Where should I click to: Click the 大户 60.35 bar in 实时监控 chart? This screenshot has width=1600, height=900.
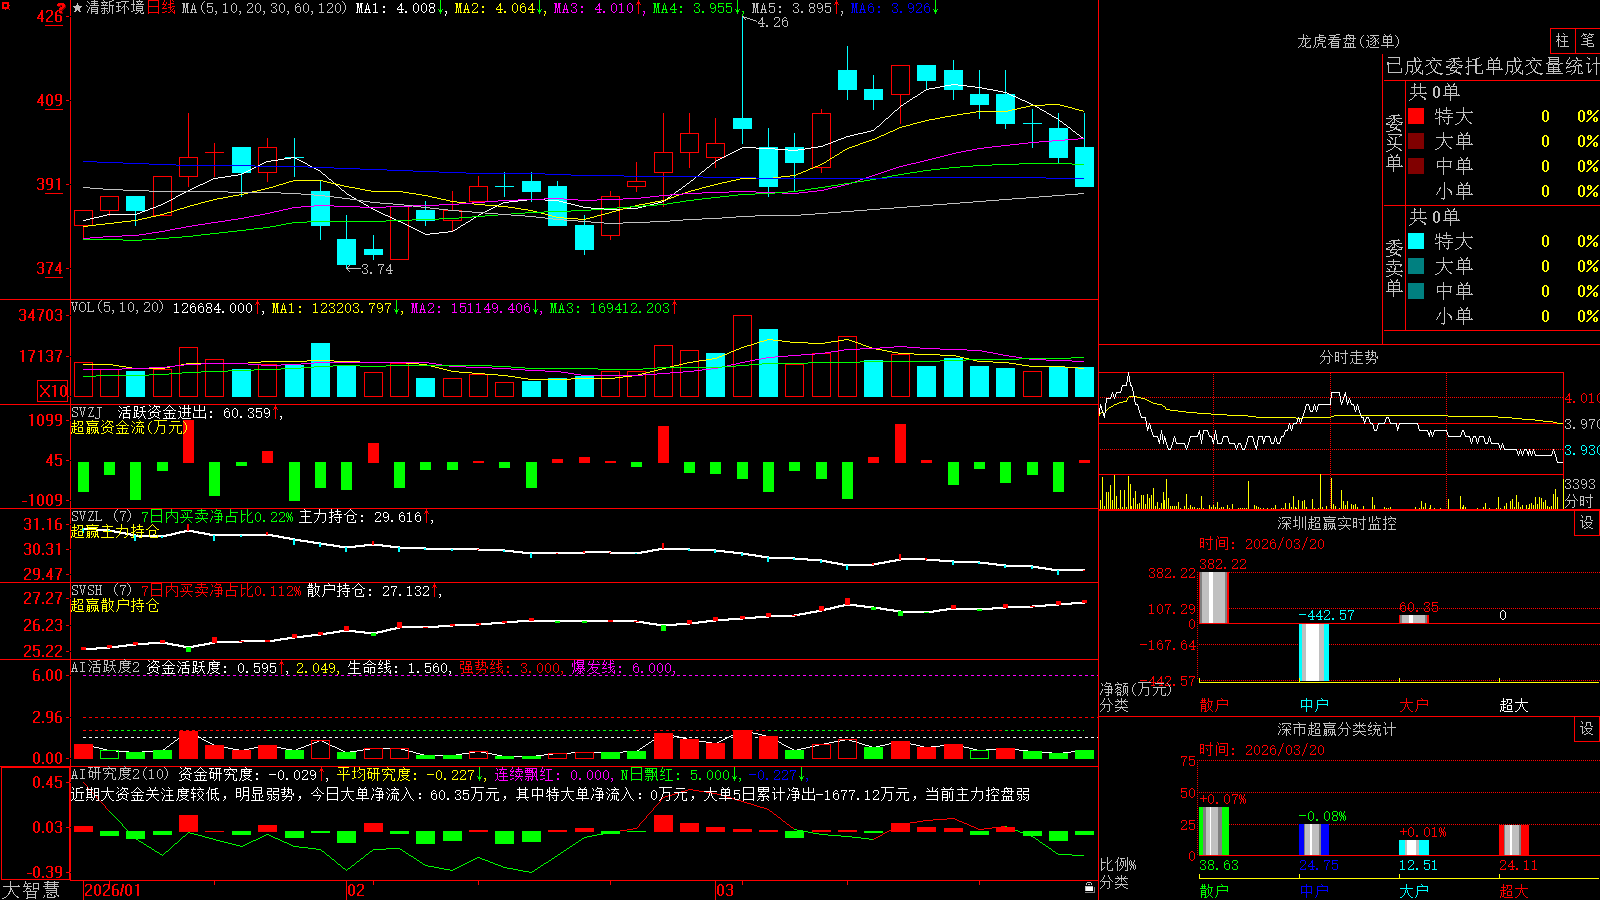point(1413,619)
